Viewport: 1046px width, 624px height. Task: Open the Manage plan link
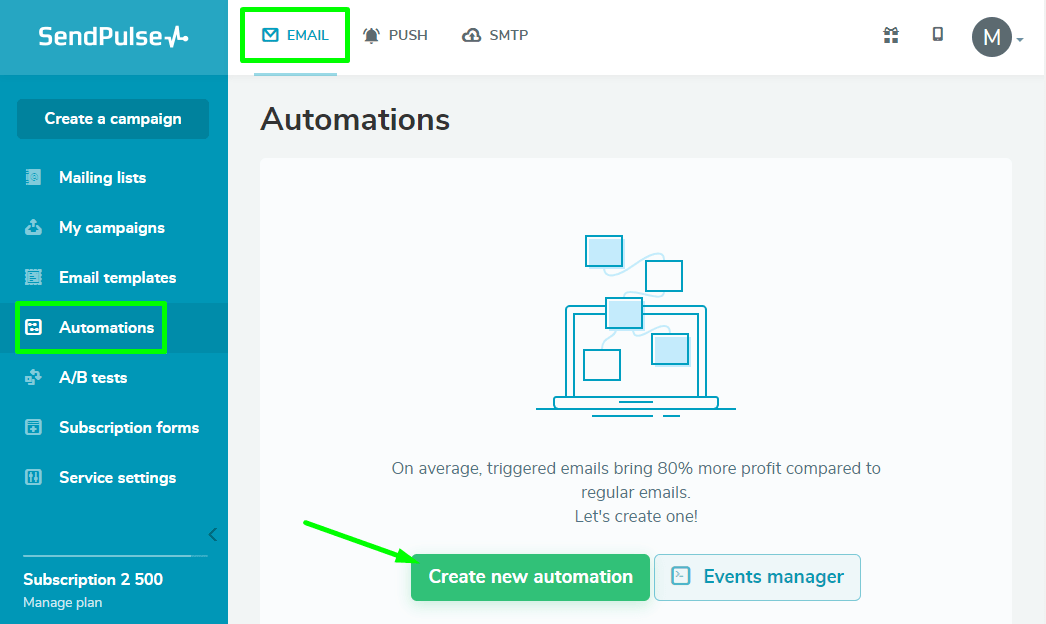tap(63, 603)
